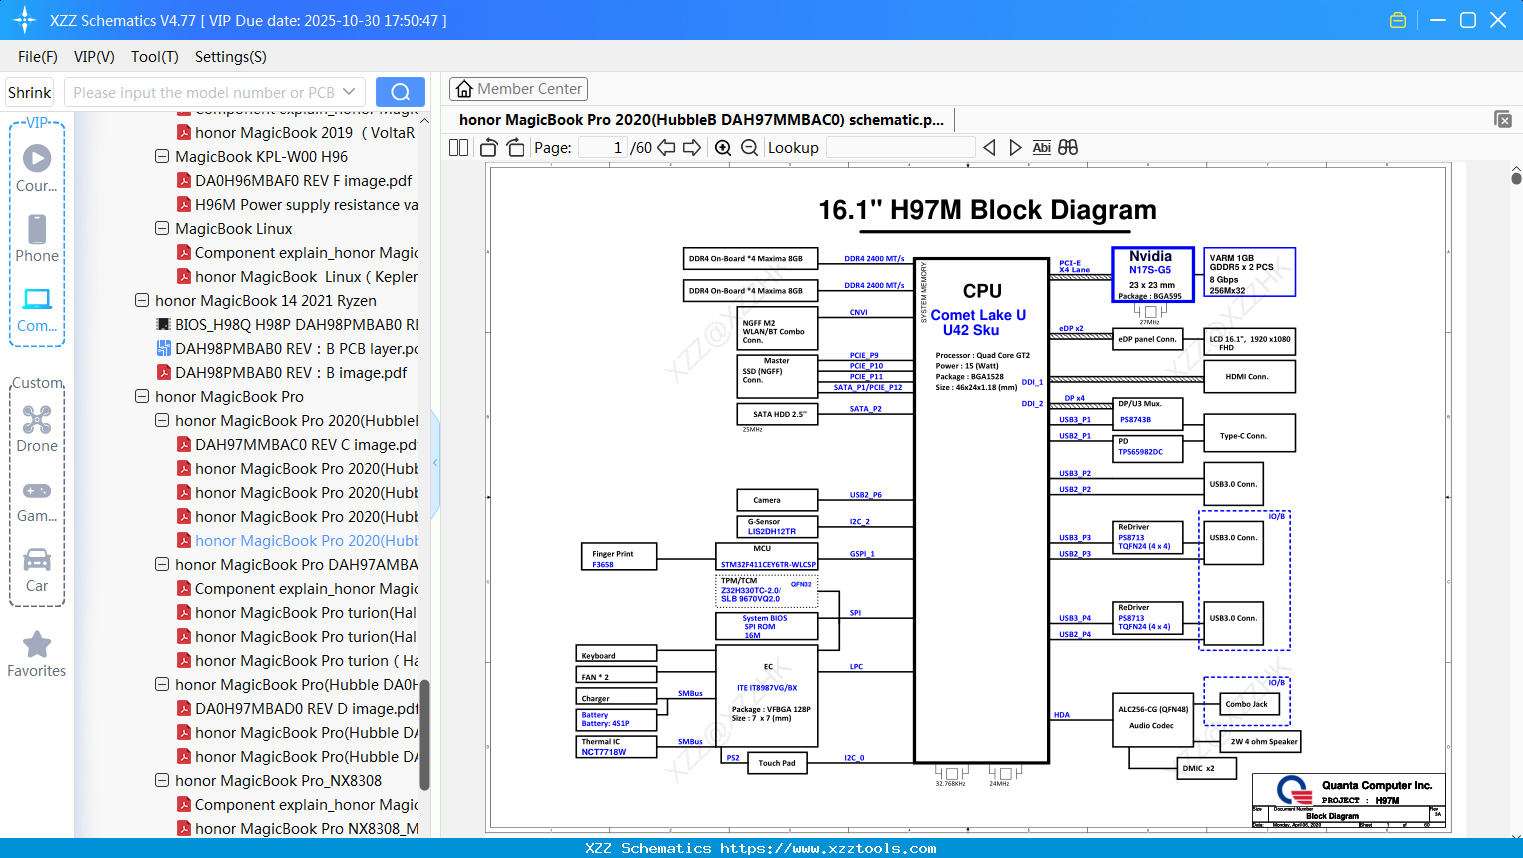
Task: Open honor MagicBook 2019 (VoltaR file
Action: [x=305, y=132]
